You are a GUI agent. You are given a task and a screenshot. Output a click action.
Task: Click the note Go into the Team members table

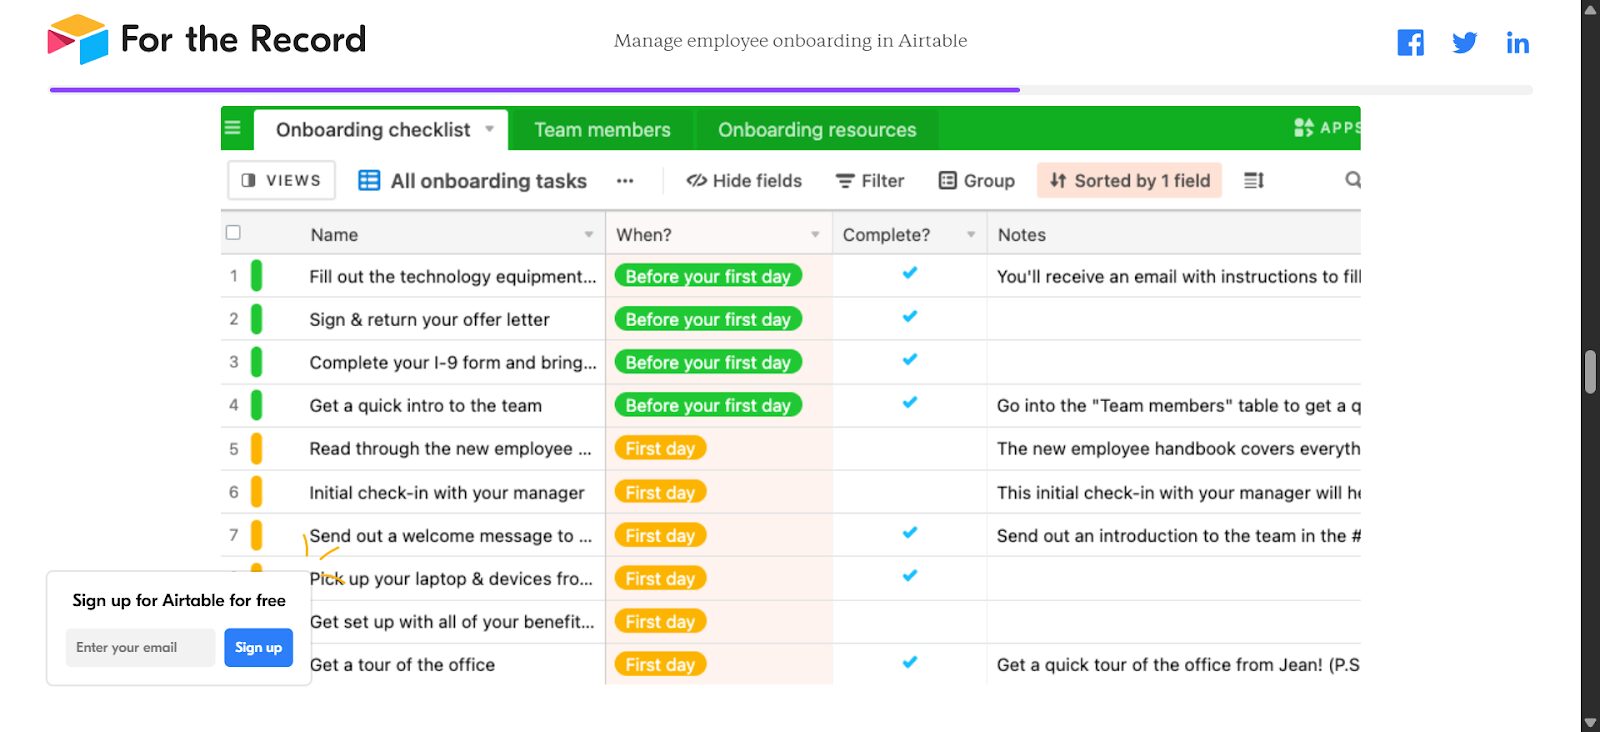pos(1178,405)
